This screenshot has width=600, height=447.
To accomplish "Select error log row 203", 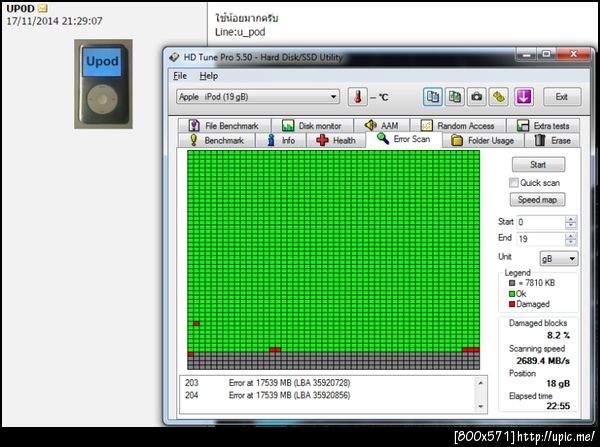I will pos(328,383).
